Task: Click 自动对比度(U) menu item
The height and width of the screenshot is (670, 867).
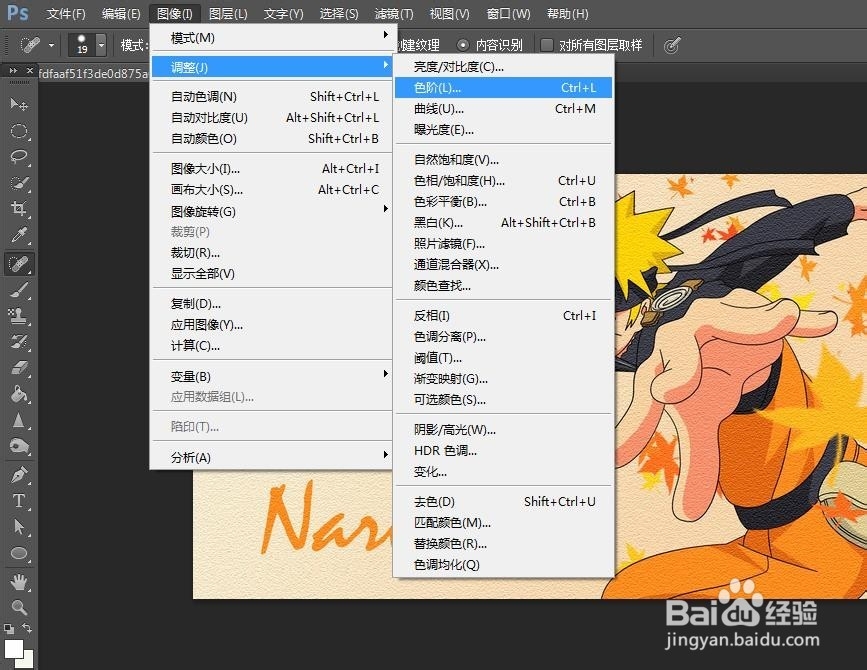Action: pyautogui.click(x=271, y=117)
